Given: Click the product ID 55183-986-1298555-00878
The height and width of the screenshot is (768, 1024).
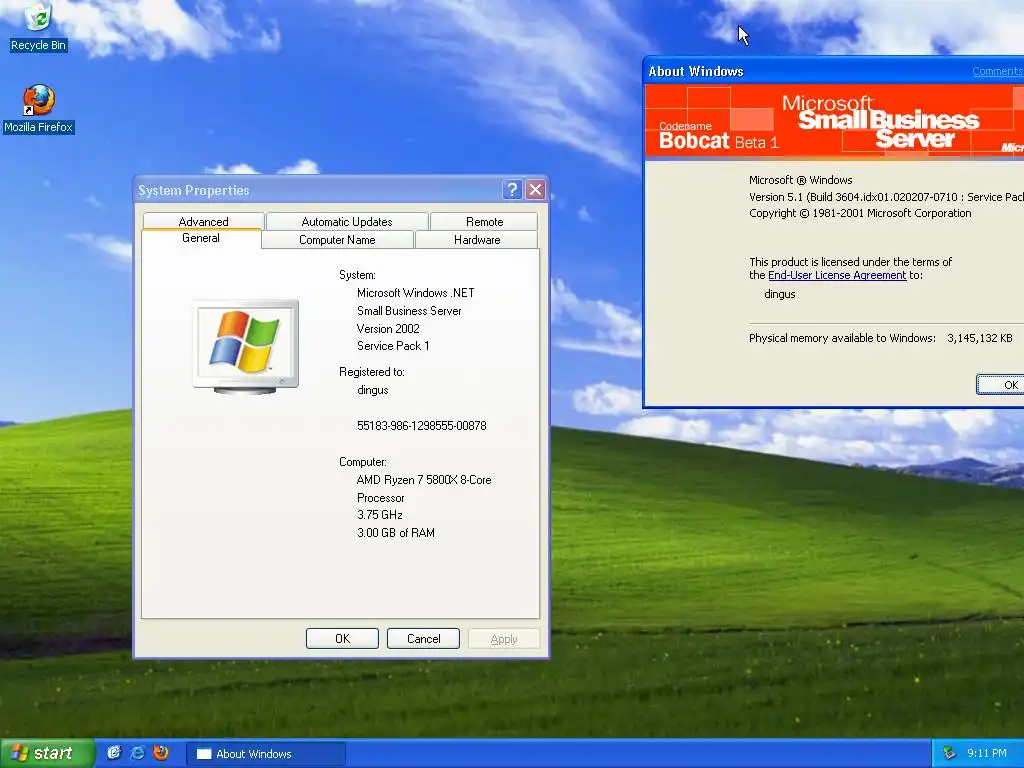Looking at the screenshot, I should click(421, 426).
